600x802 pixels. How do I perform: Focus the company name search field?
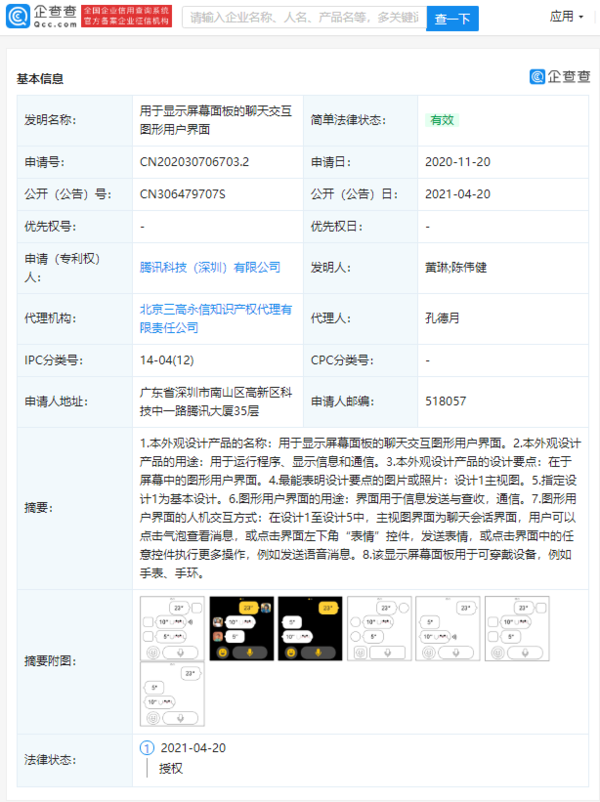[x=304, y=18]
